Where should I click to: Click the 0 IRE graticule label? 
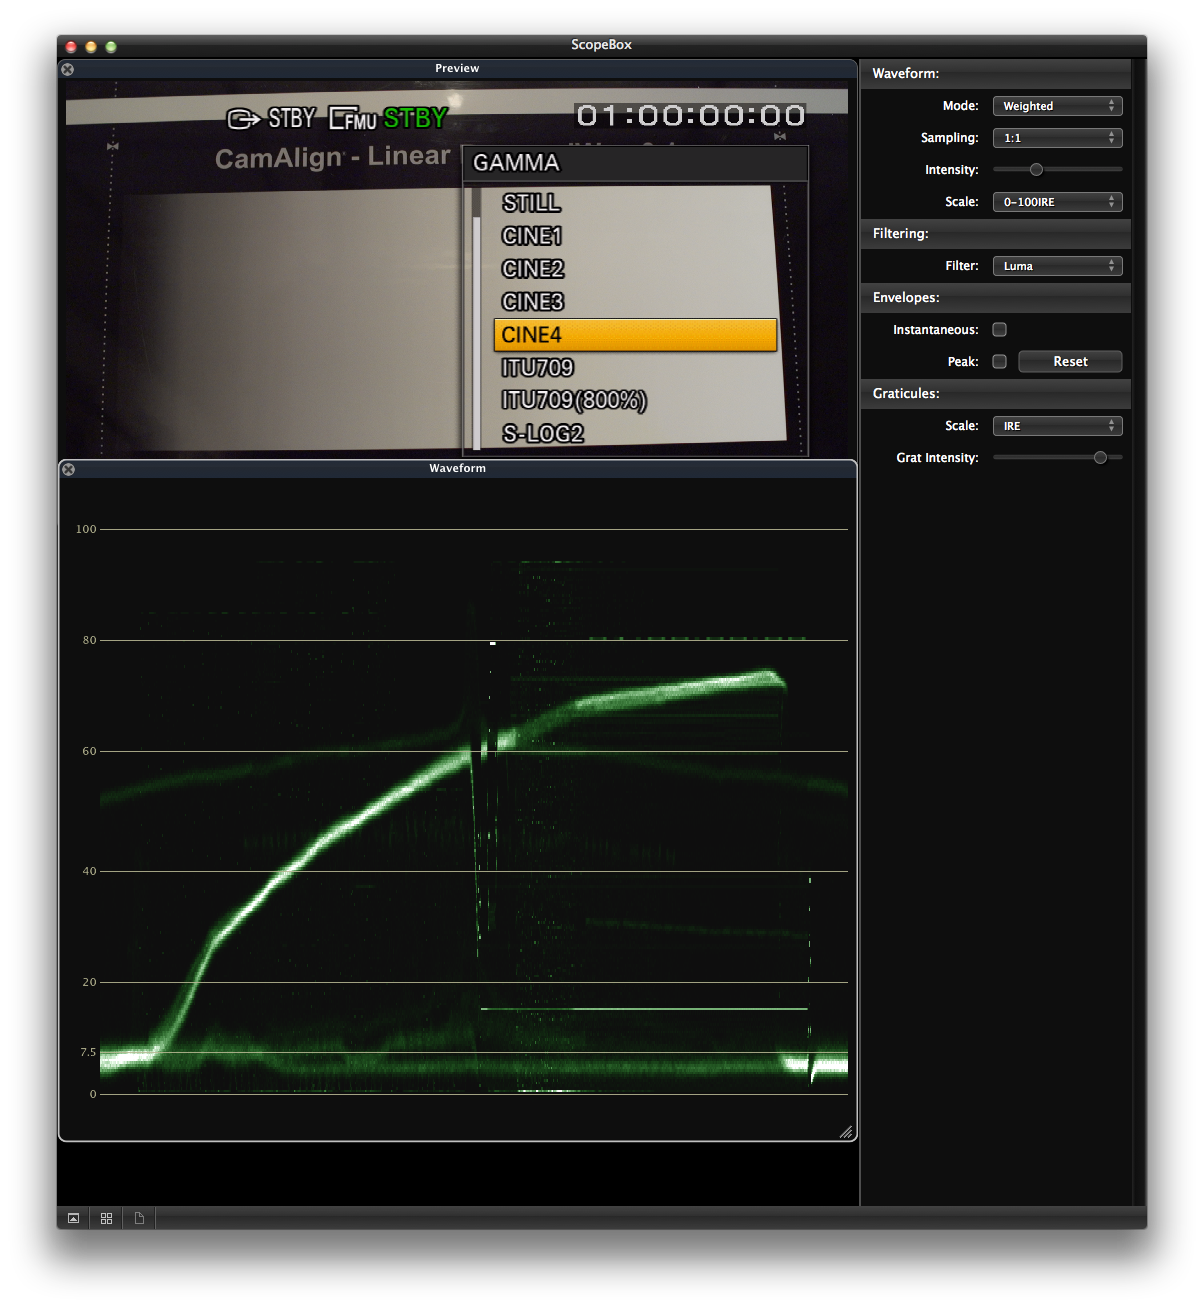pyautogui.click(x=93, y=1094)
